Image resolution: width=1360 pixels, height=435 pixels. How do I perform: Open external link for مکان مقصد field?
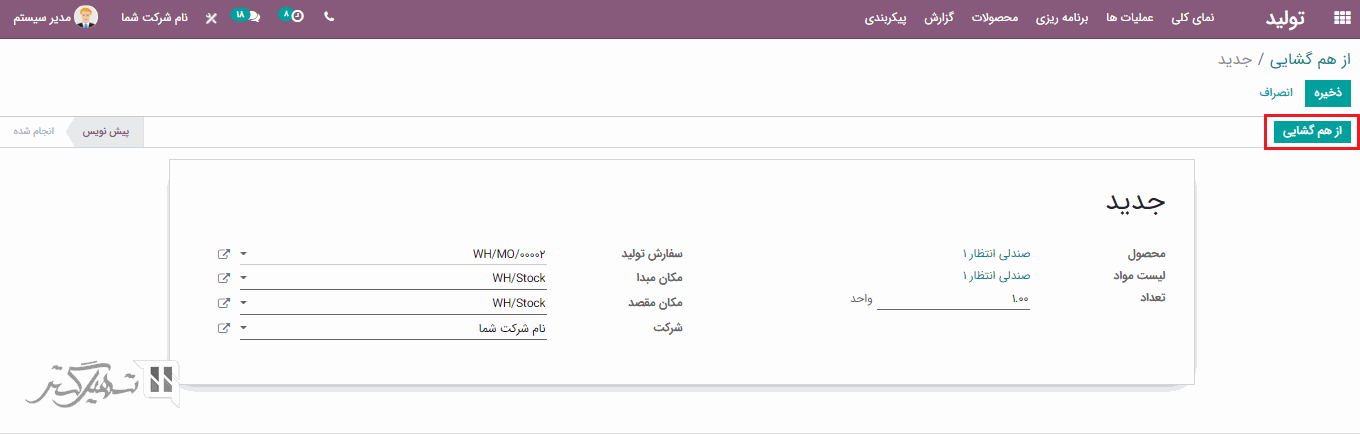tap(224, 303)
